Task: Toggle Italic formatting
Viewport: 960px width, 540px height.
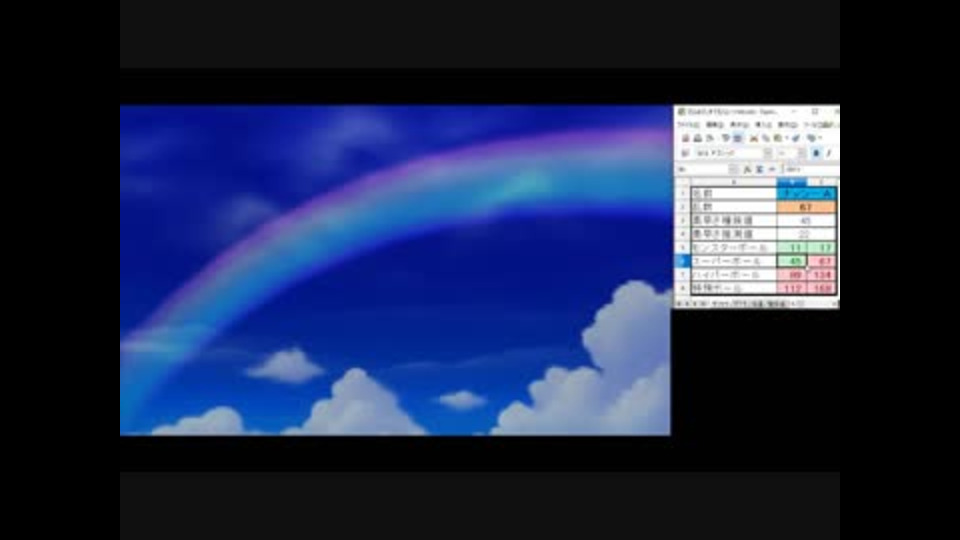Action: click(x=829, y=153)
